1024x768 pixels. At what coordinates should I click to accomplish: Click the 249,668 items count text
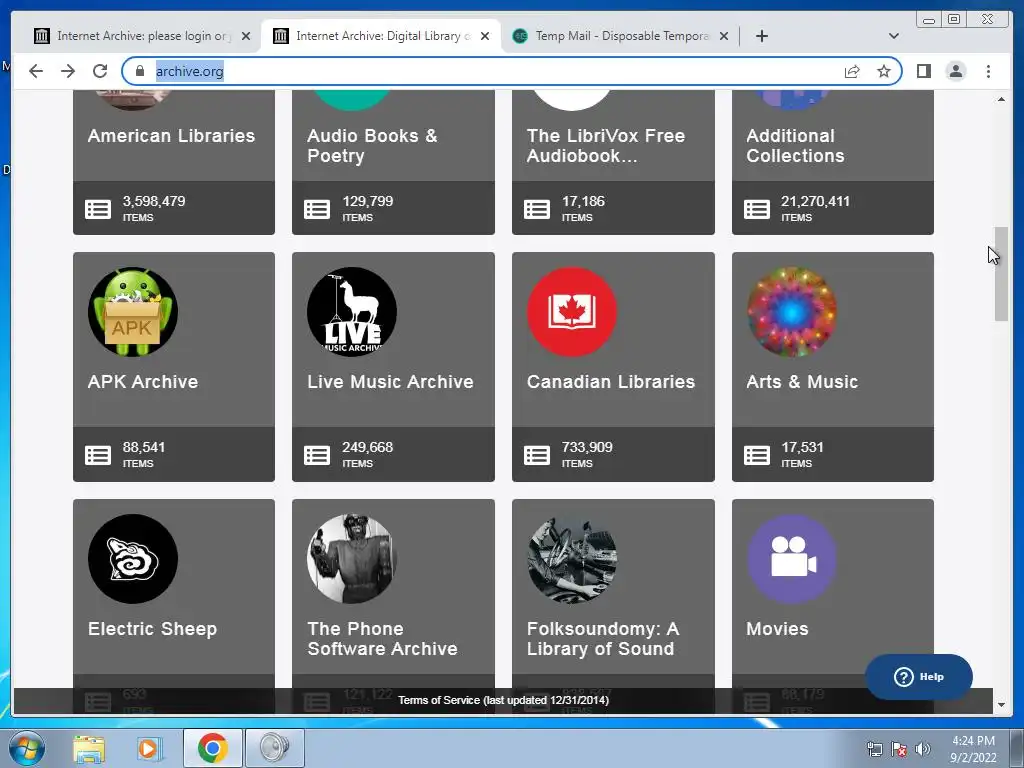point(368,455)
